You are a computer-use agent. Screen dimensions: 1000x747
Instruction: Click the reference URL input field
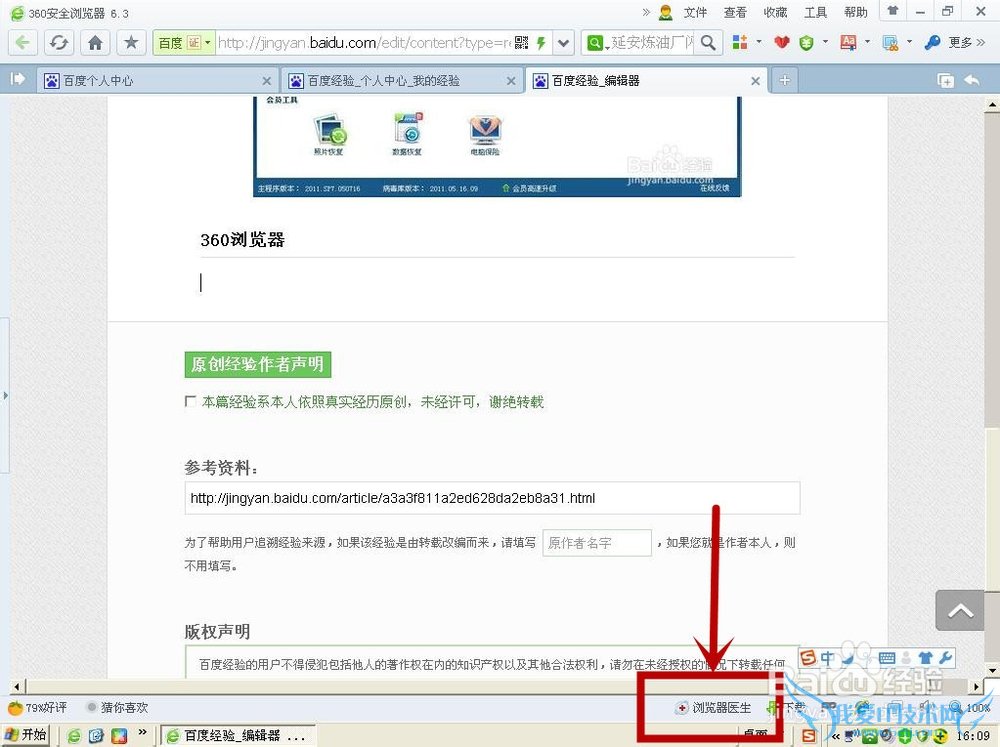(x=492, y=498)
